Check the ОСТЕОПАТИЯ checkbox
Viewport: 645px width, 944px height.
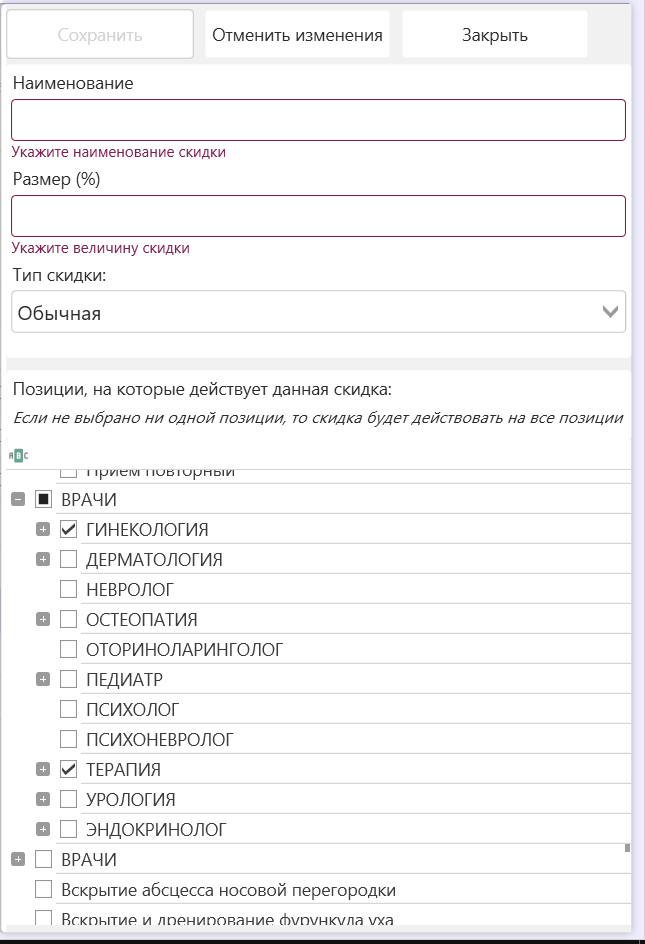[x=69, y=619]
